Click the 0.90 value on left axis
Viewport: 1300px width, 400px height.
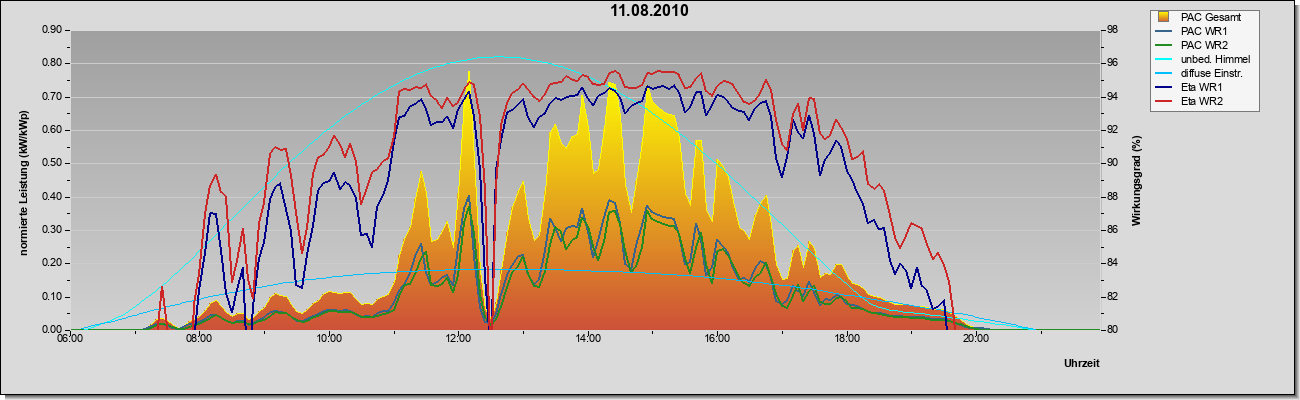pyautogui.click(x=52, y=30)
